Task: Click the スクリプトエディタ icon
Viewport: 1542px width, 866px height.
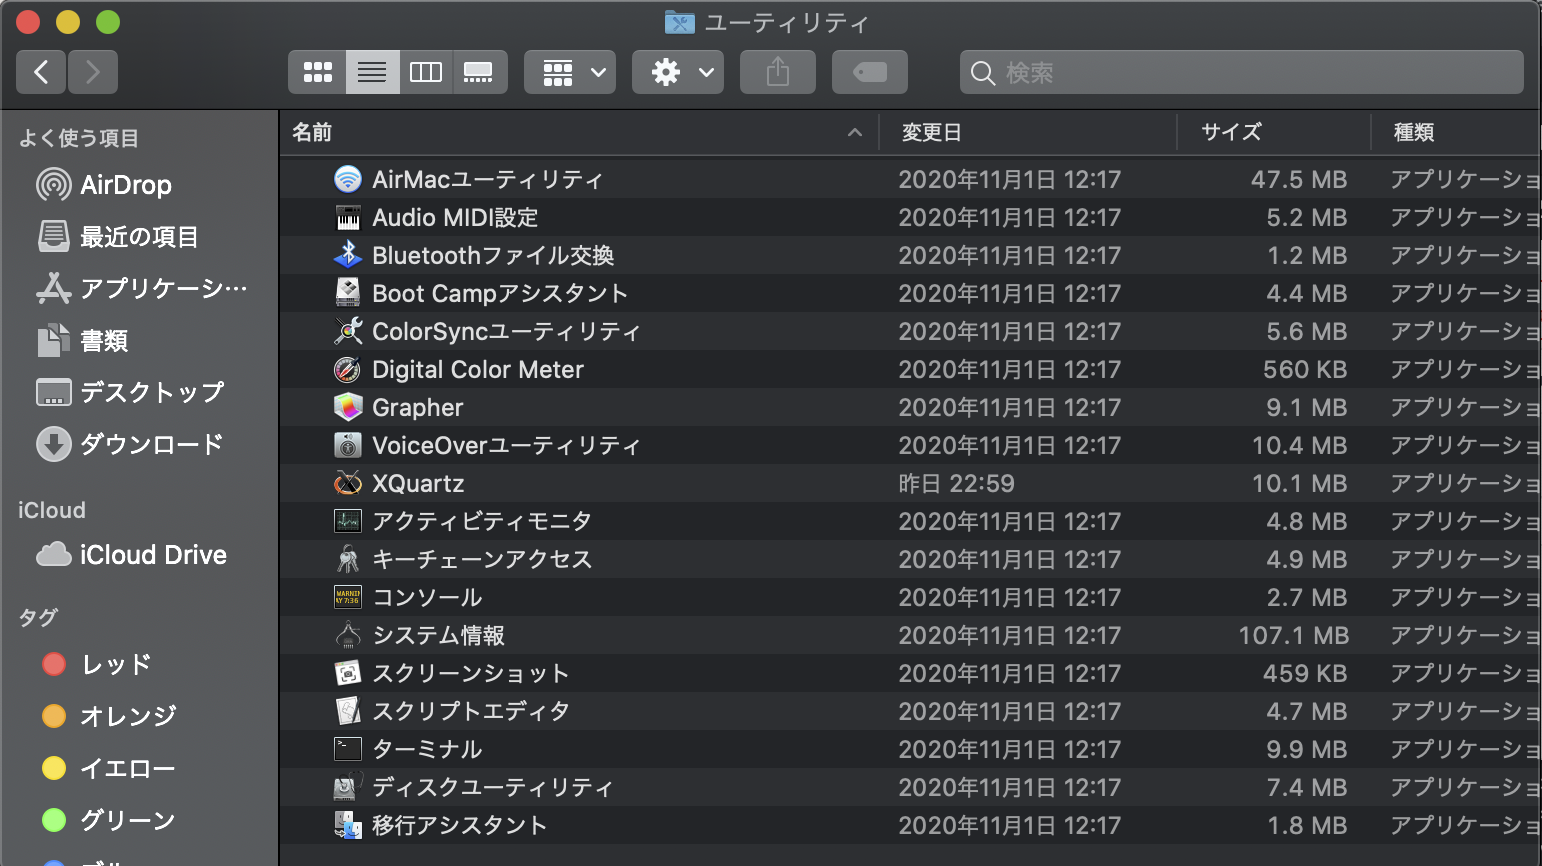Action: point(347,711)
